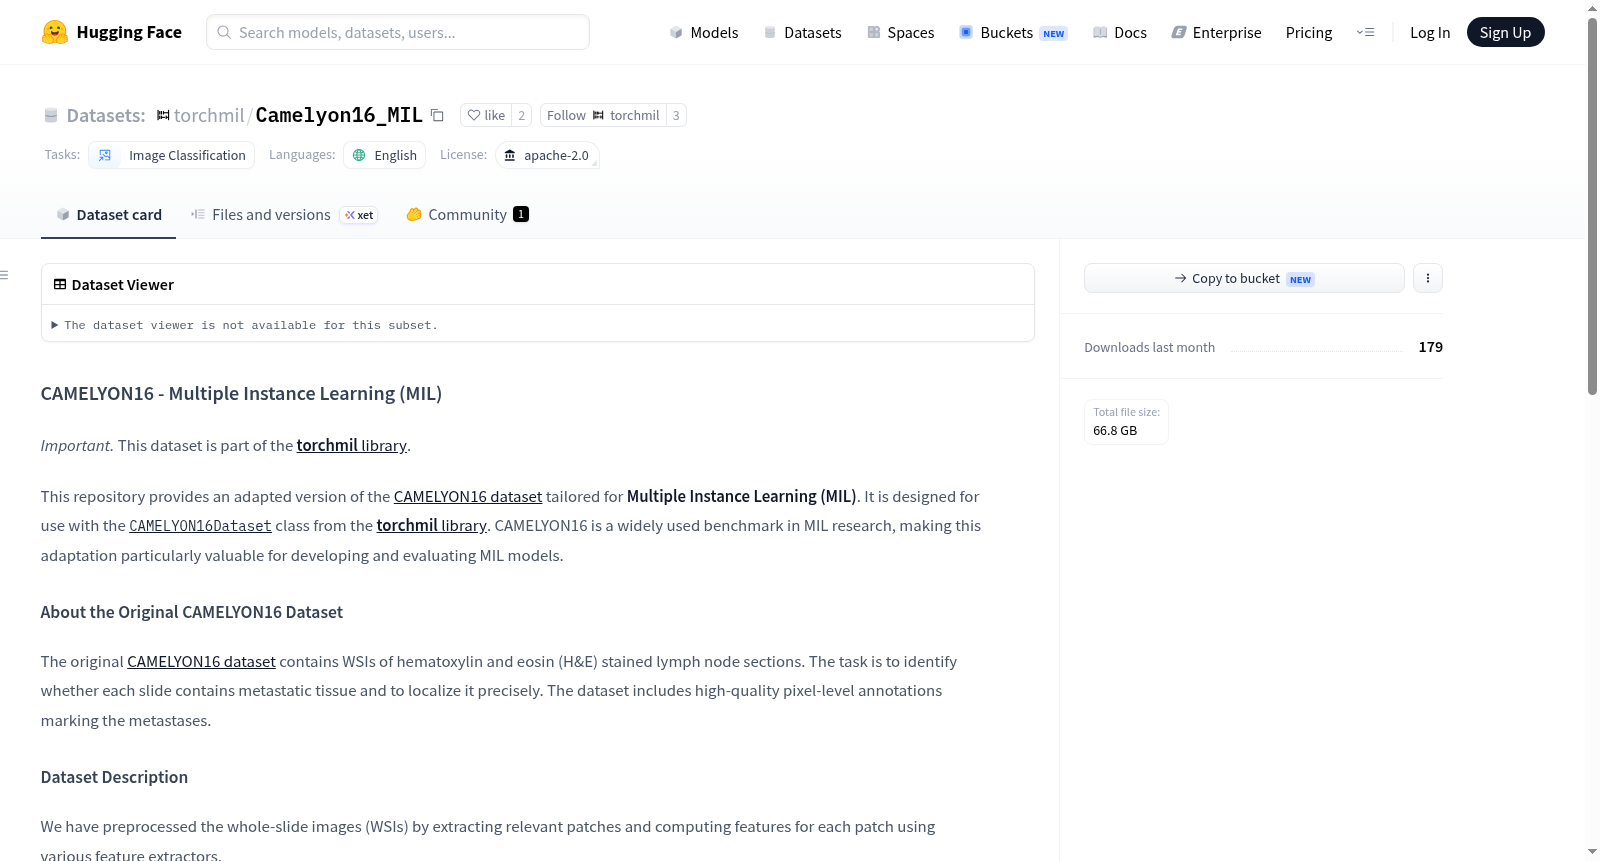The image size is (1600, 861).
Task: Click the Hugging Face logo emoji
Action: (x=55, y=32)
